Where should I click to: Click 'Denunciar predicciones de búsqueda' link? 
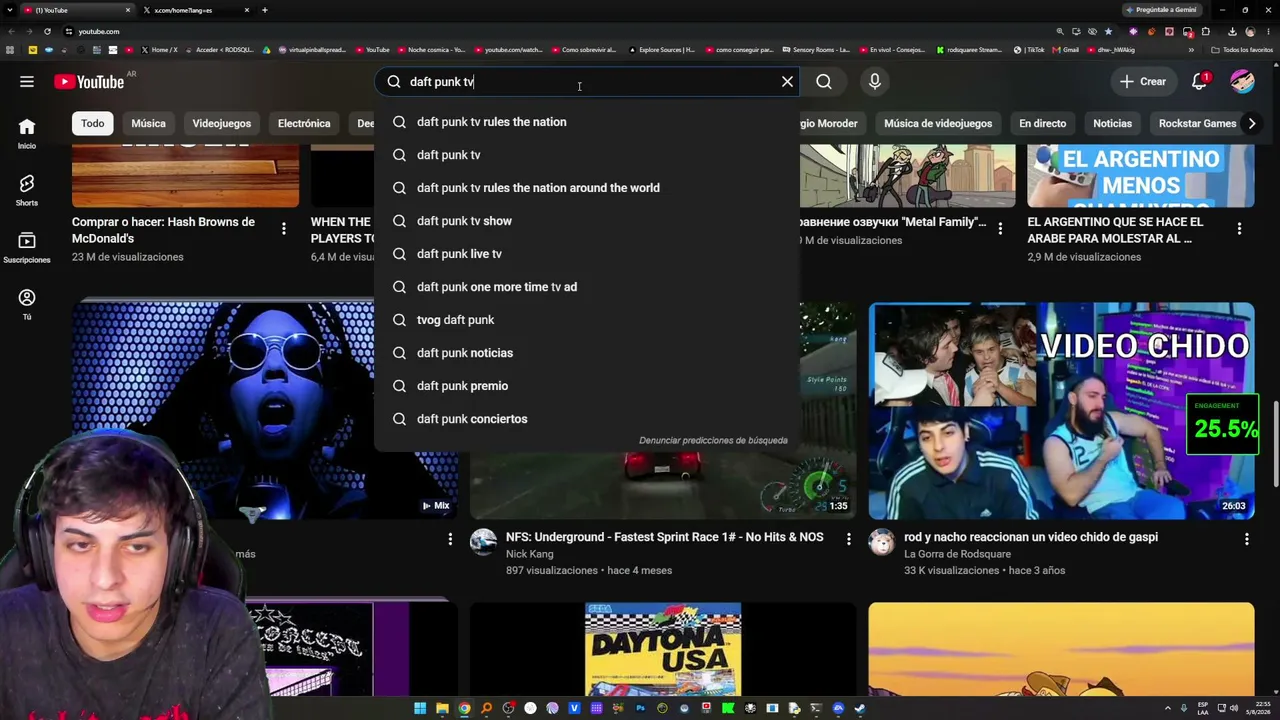tap(713, 440)
